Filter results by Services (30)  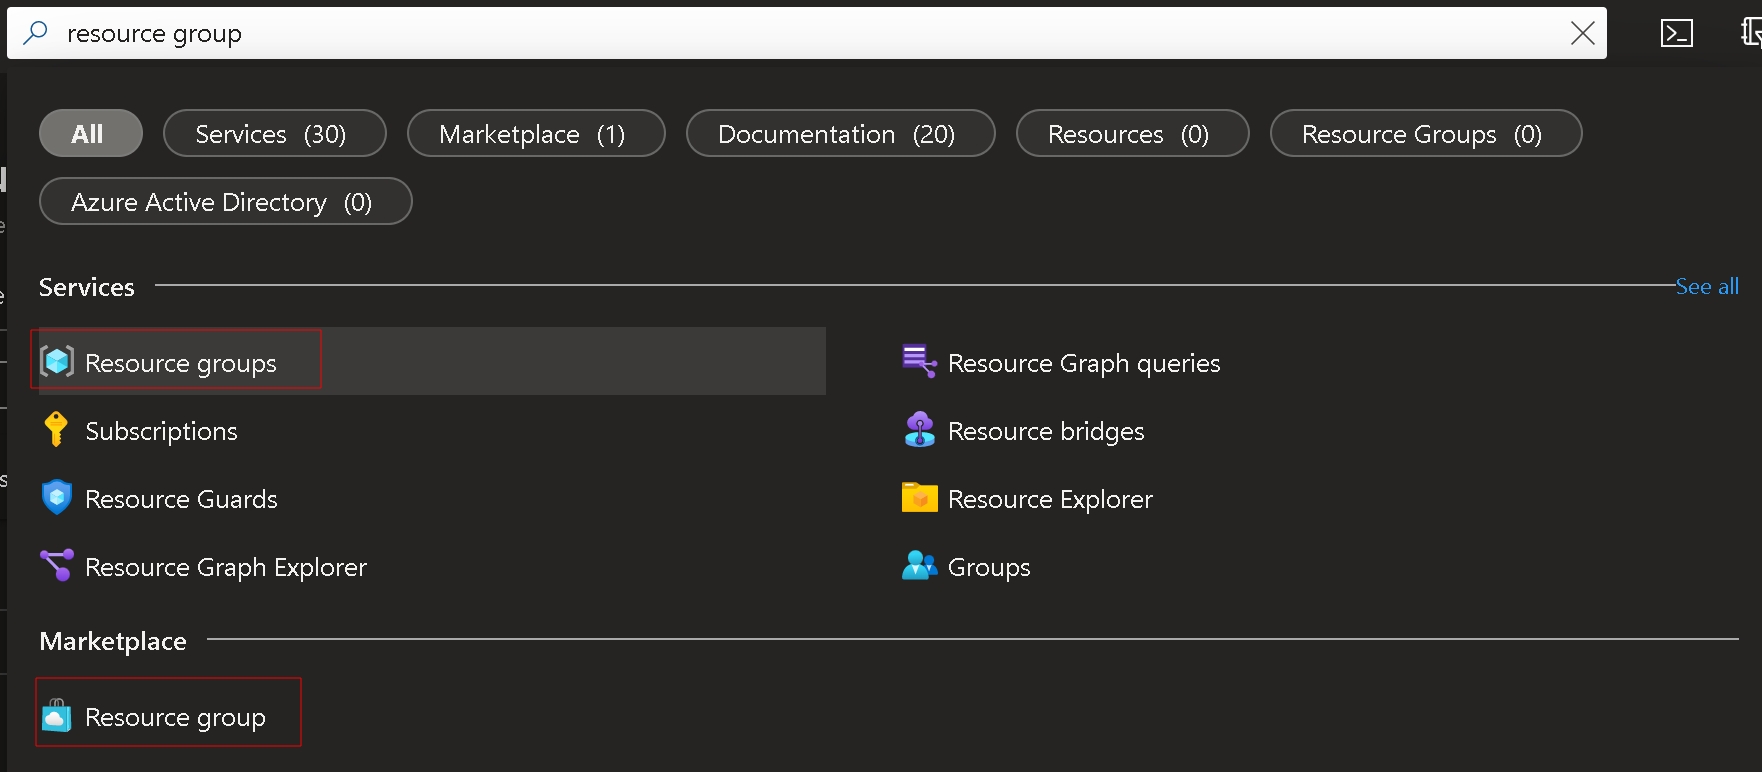coord(275,133)
